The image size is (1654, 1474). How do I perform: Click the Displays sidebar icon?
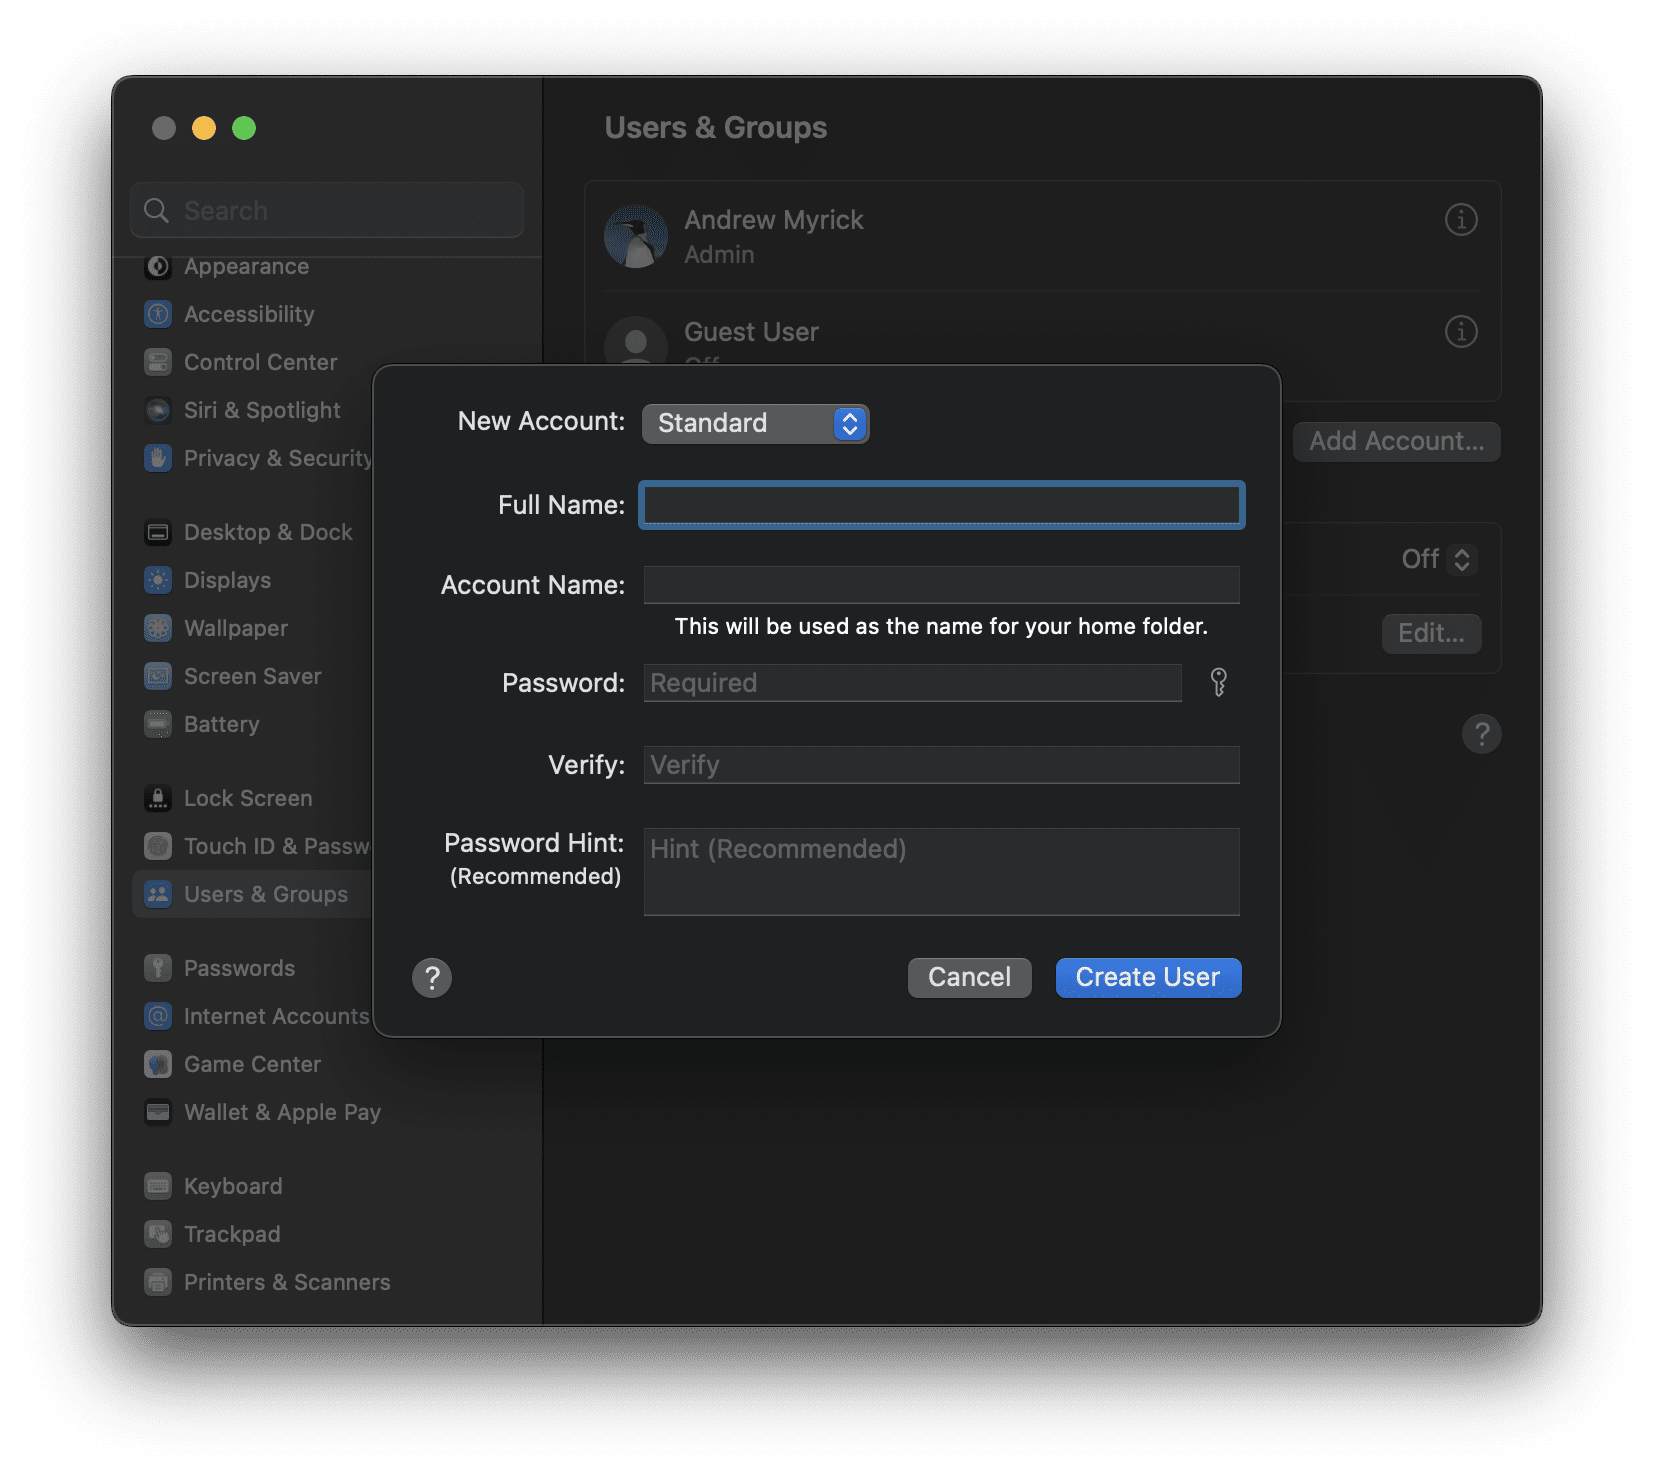point(158,580)
